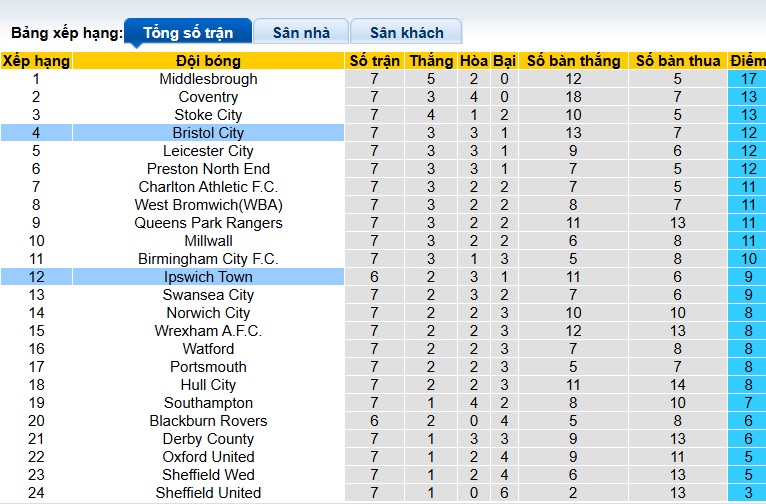Switch to the Tổng số trận tab

tap(188, 33)
